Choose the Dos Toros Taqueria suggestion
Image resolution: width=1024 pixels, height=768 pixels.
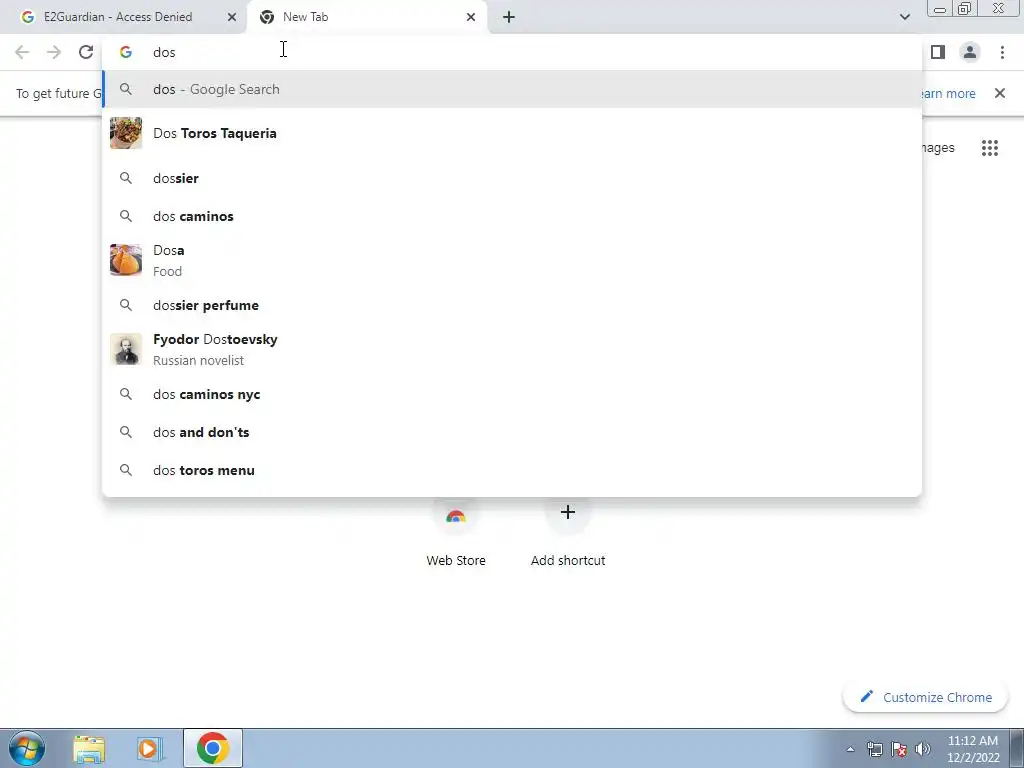point(512,133)
